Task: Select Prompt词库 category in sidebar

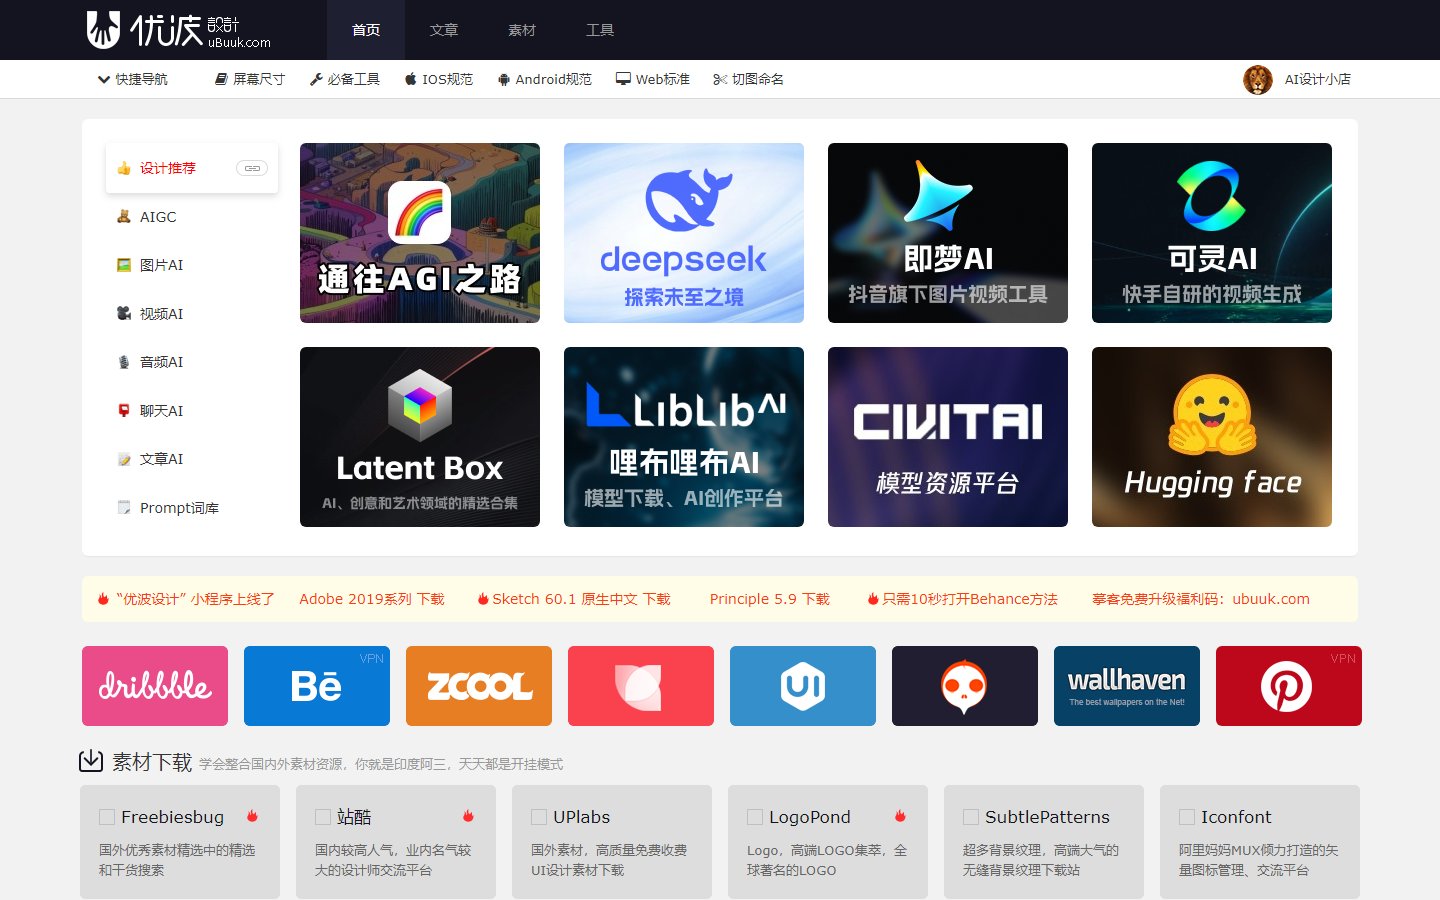Action: pyautogui.click(x=192, y=508)
